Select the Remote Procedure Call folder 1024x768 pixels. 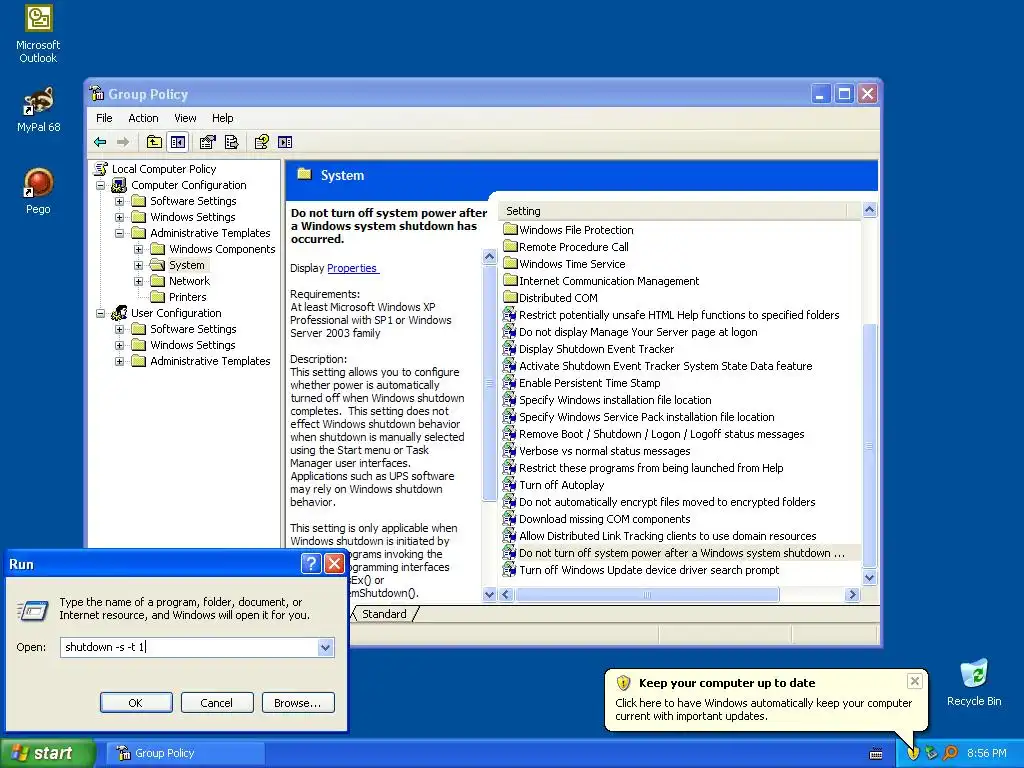point(566,247)
